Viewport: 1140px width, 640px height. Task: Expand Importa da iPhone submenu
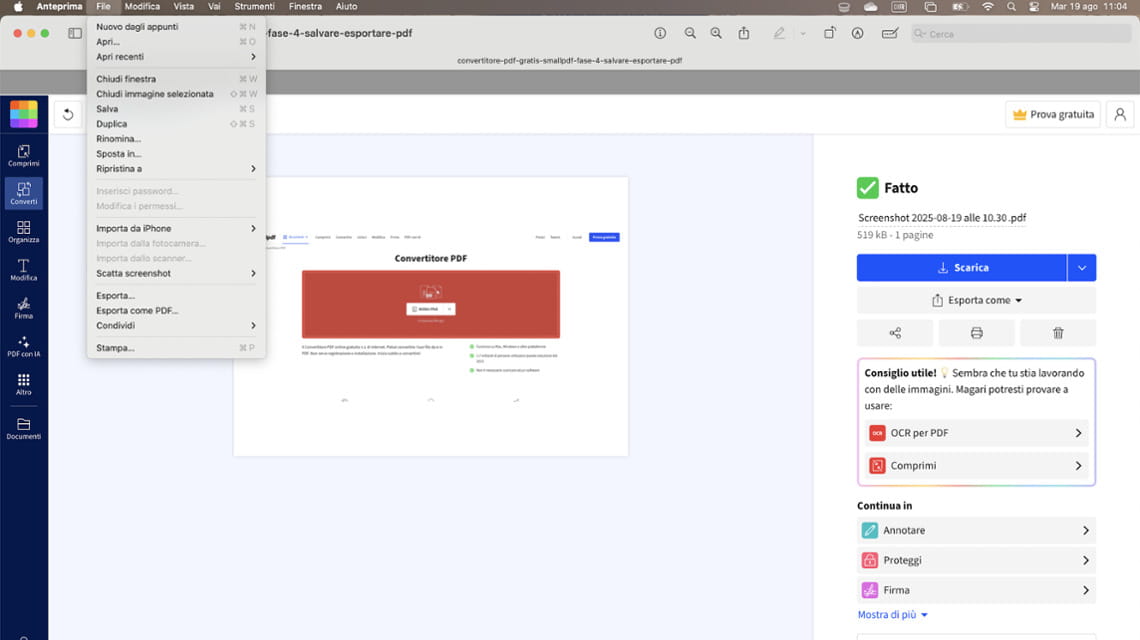point(176,228)
